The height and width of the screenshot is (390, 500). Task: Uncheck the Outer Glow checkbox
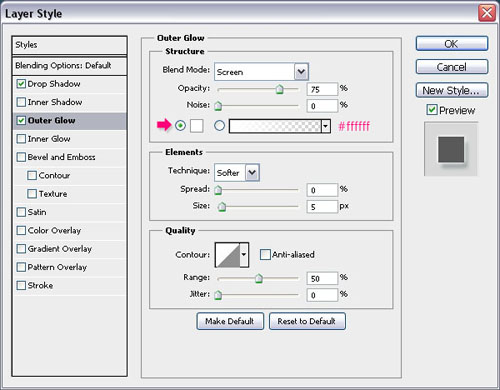(x=21, y=120)
